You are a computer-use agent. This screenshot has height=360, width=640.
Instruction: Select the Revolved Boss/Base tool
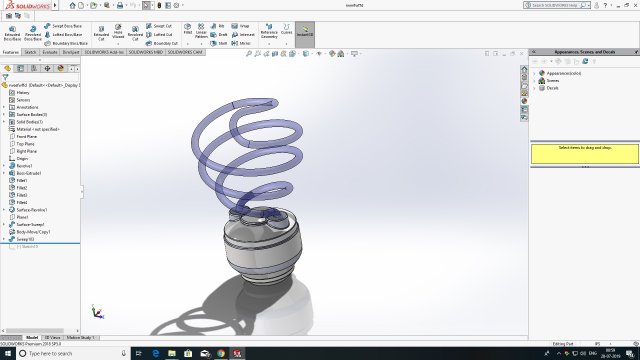click(33, 33)
